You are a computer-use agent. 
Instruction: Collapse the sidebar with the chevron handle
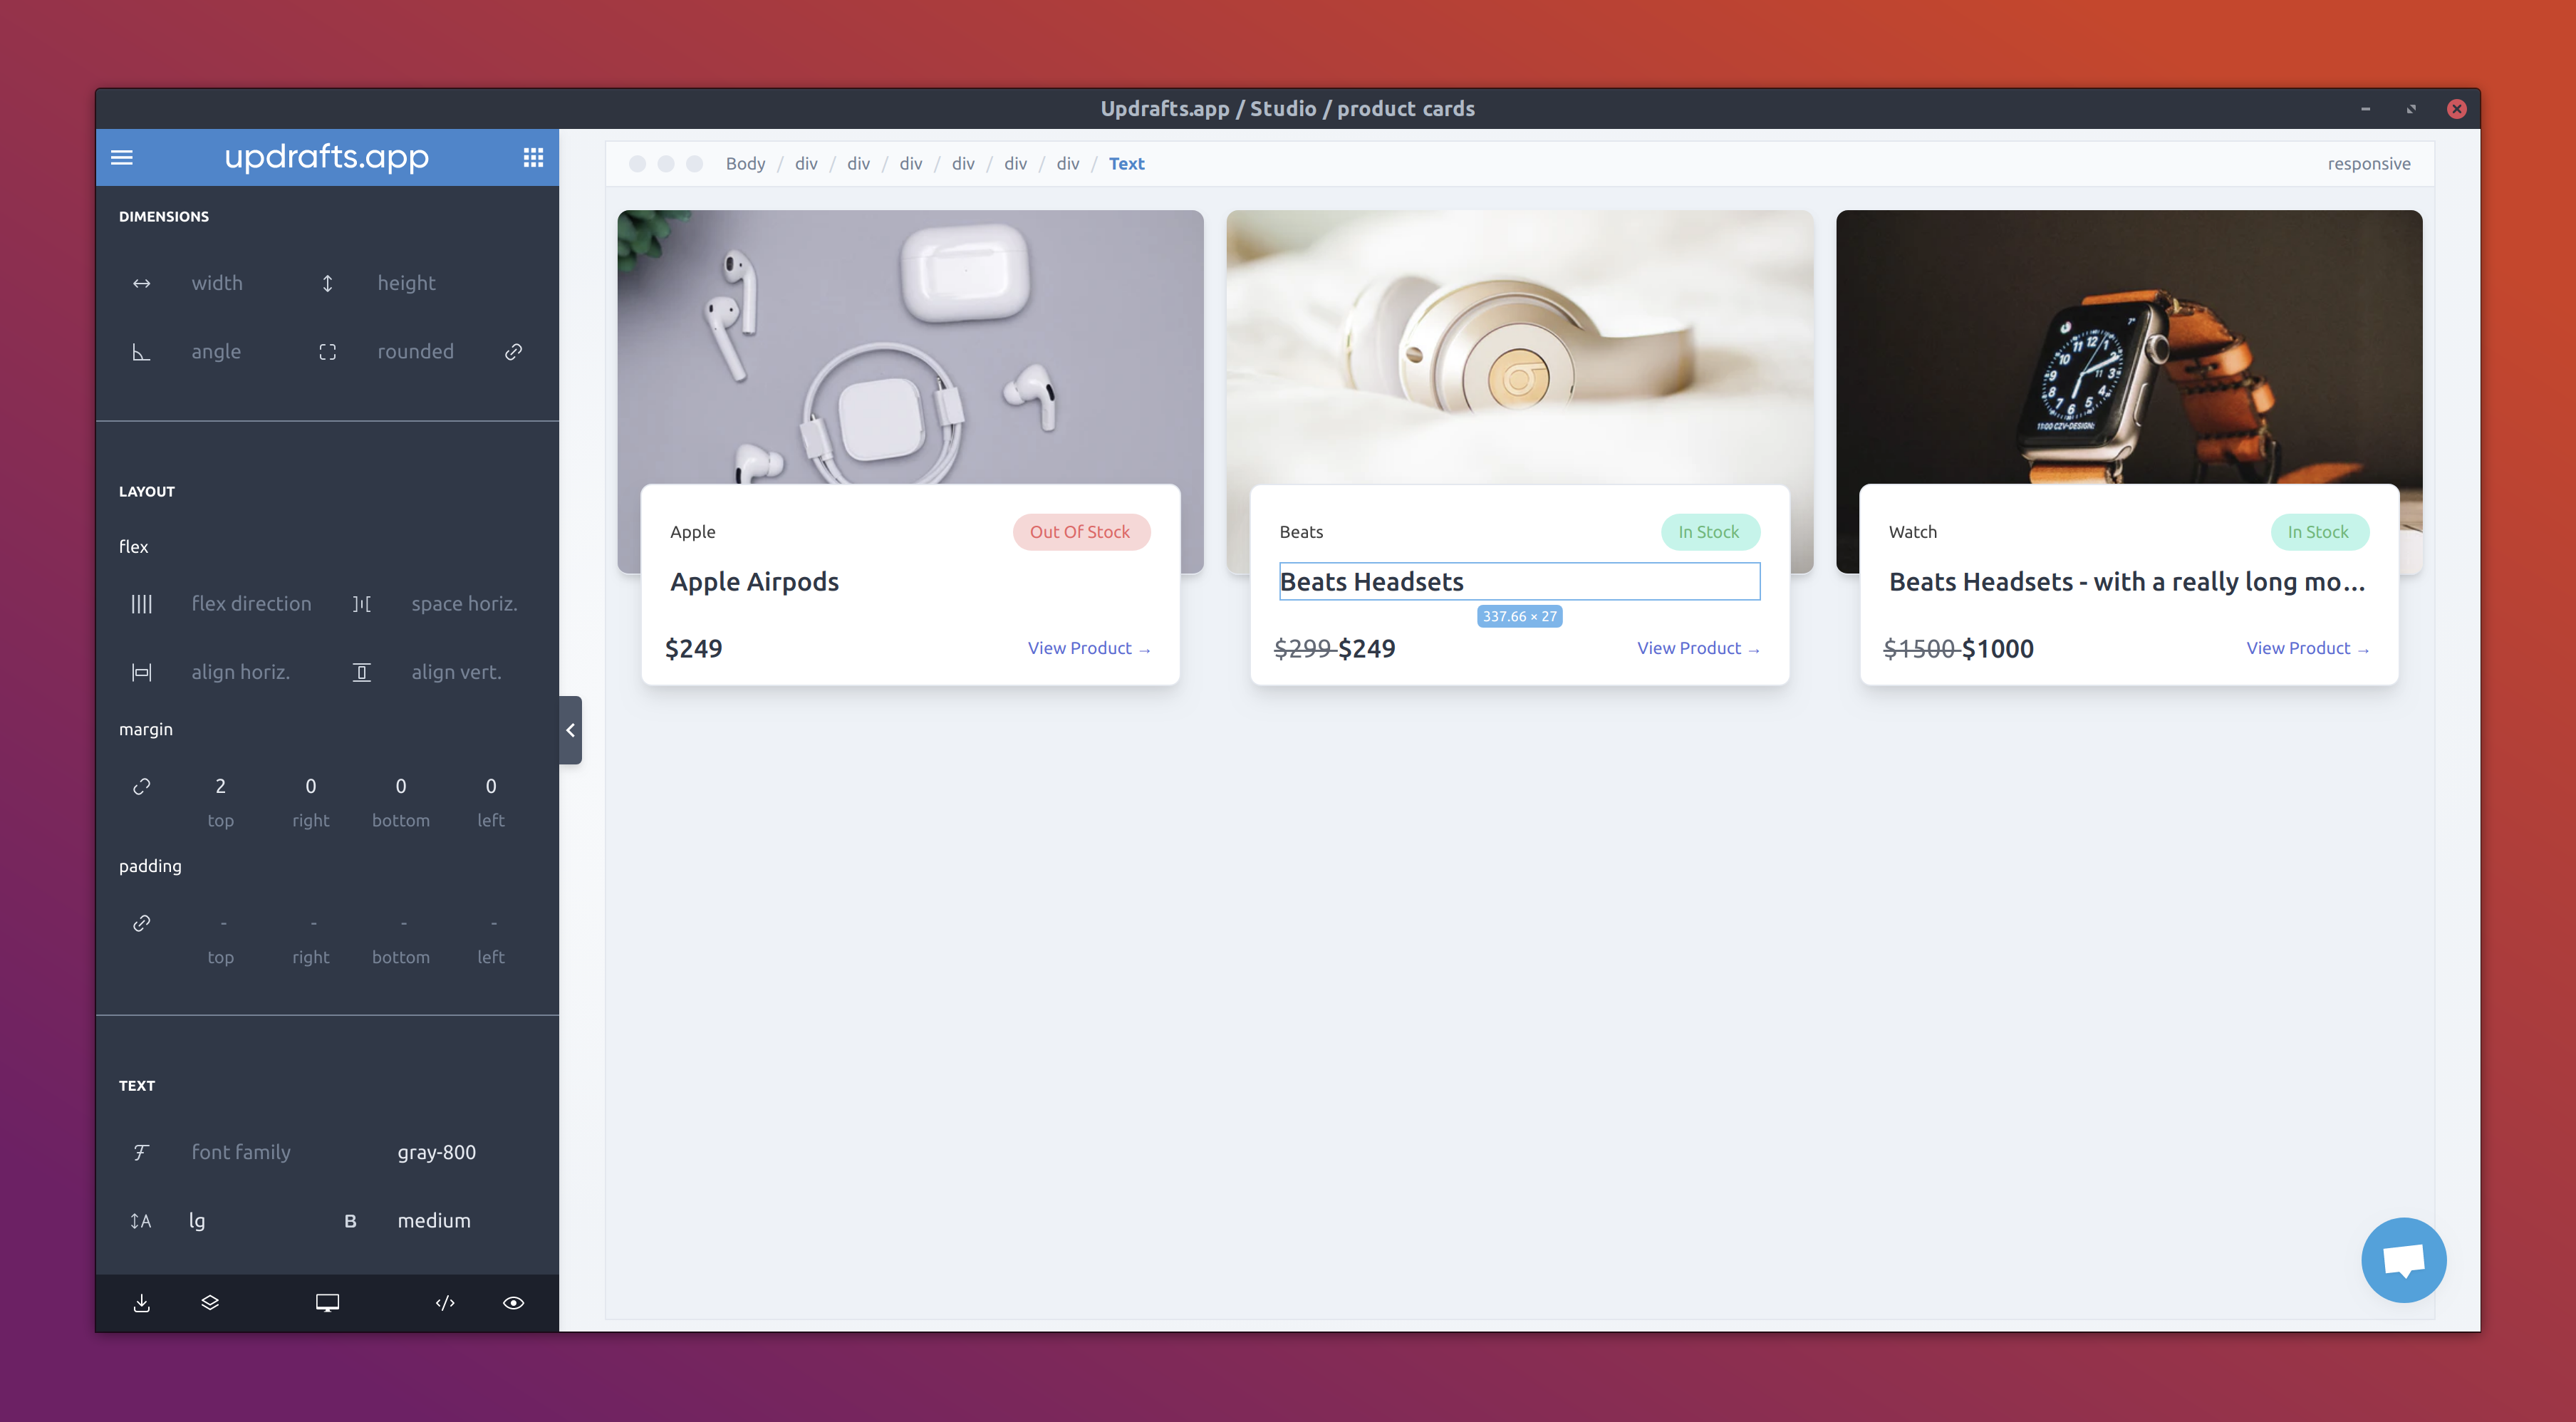570,730
